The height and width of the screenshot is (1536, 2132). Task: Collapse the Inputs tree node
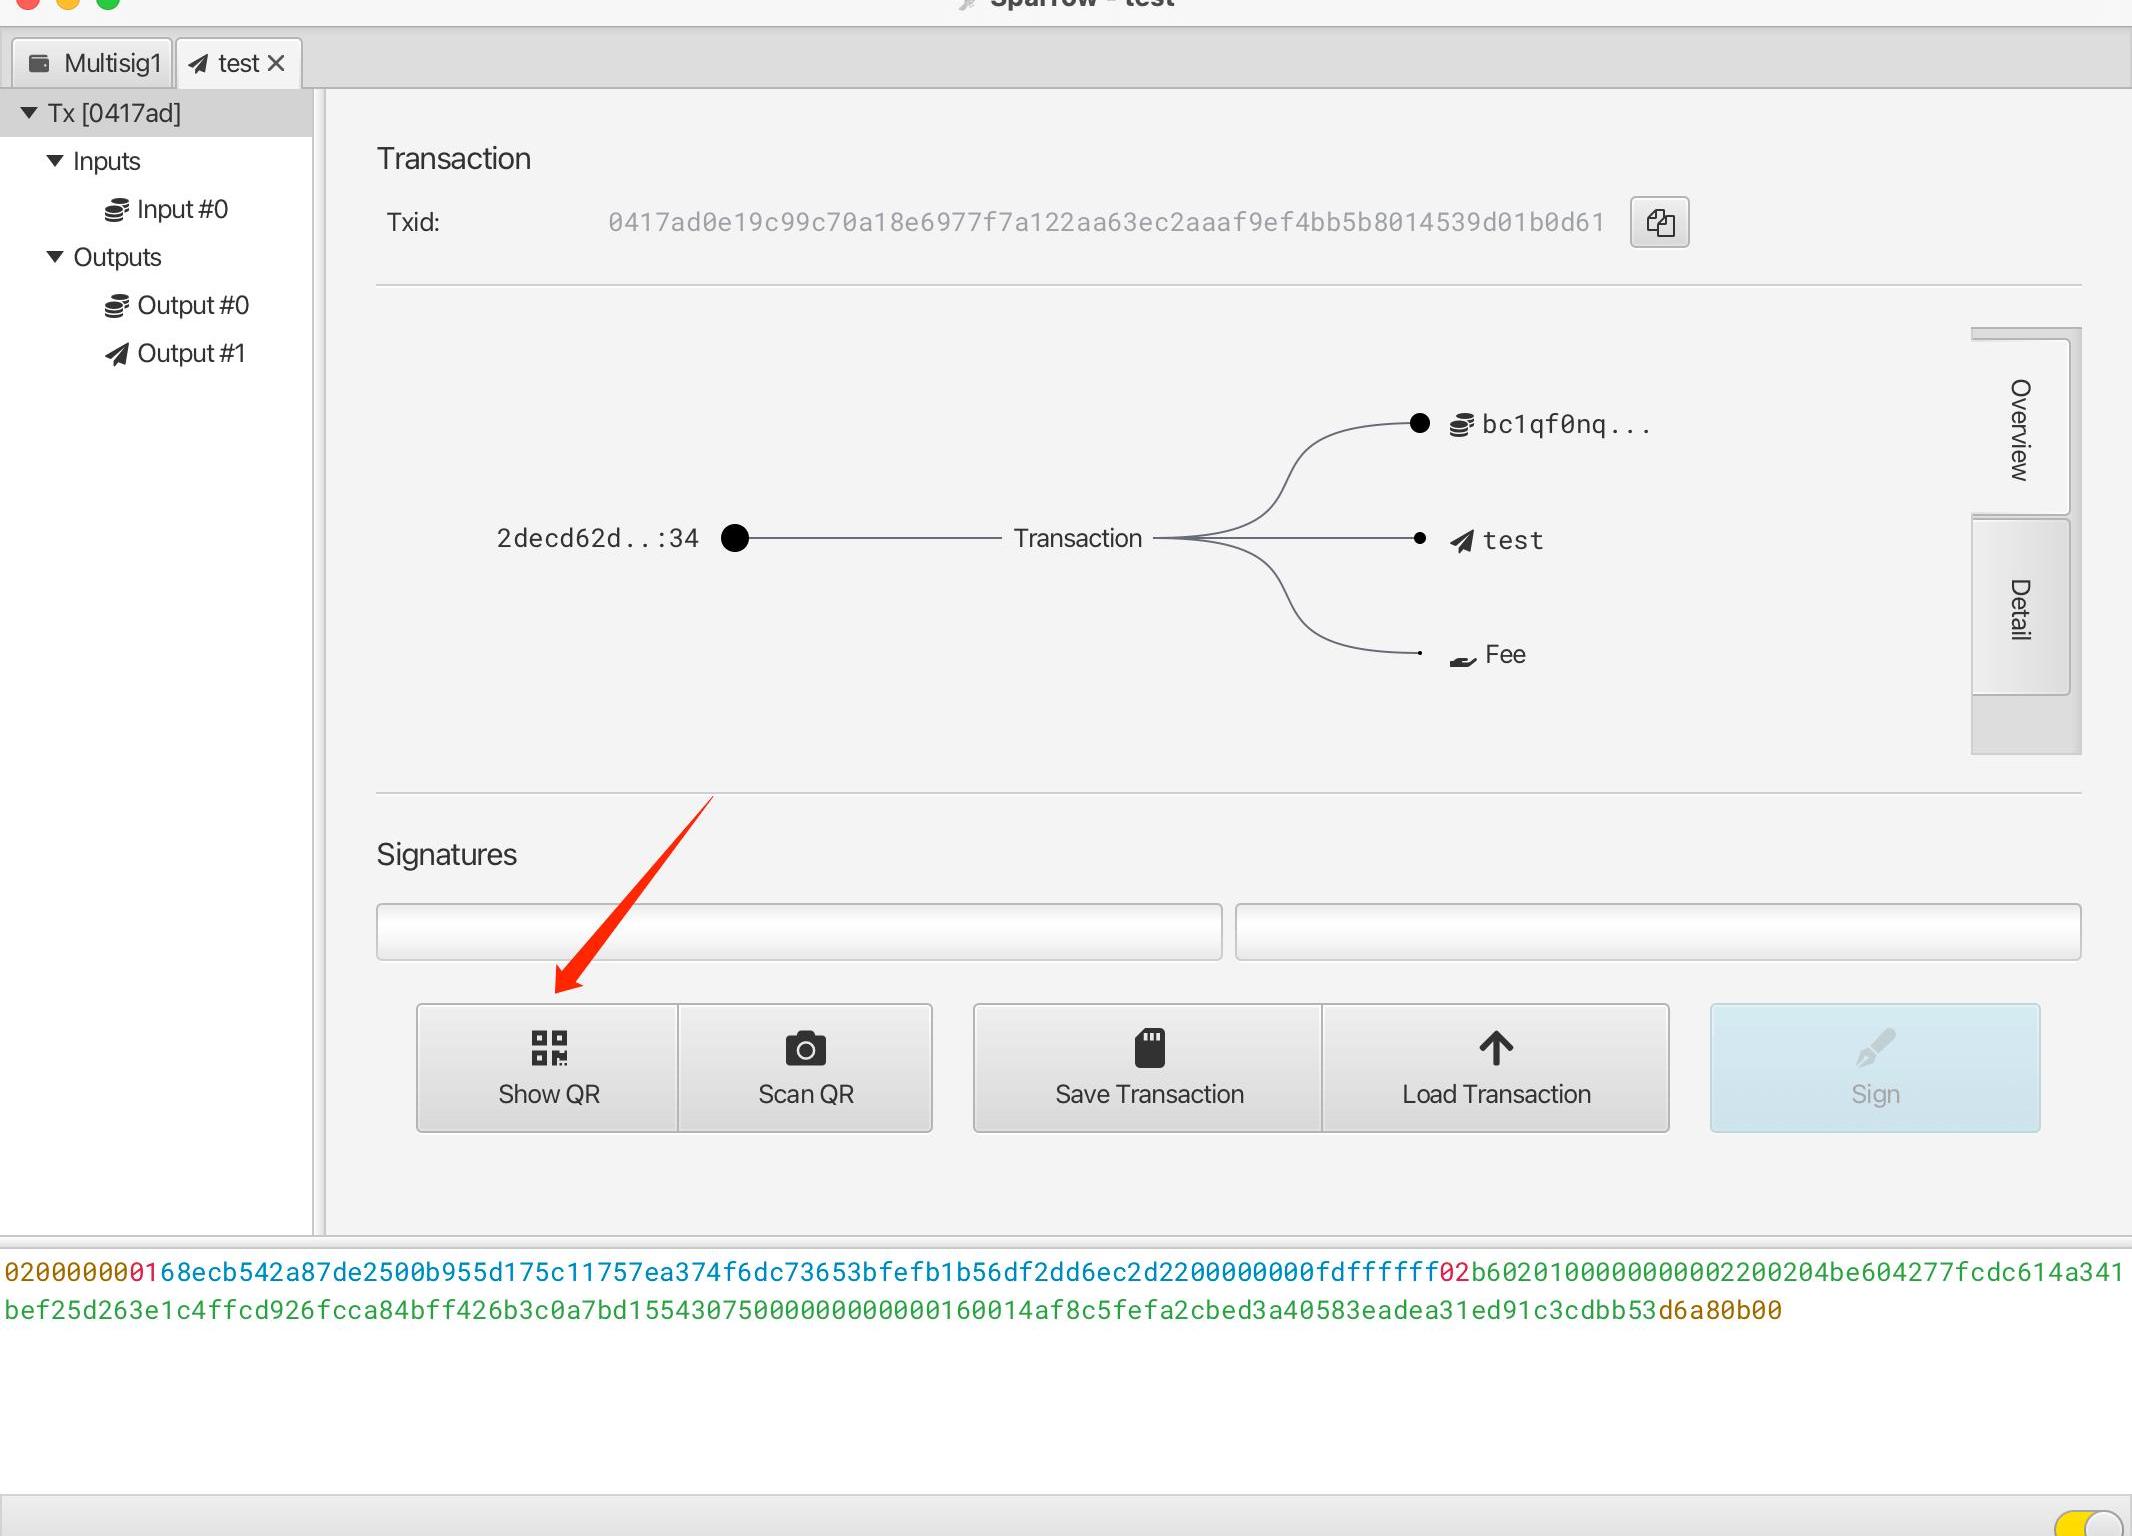coord(55,161)
